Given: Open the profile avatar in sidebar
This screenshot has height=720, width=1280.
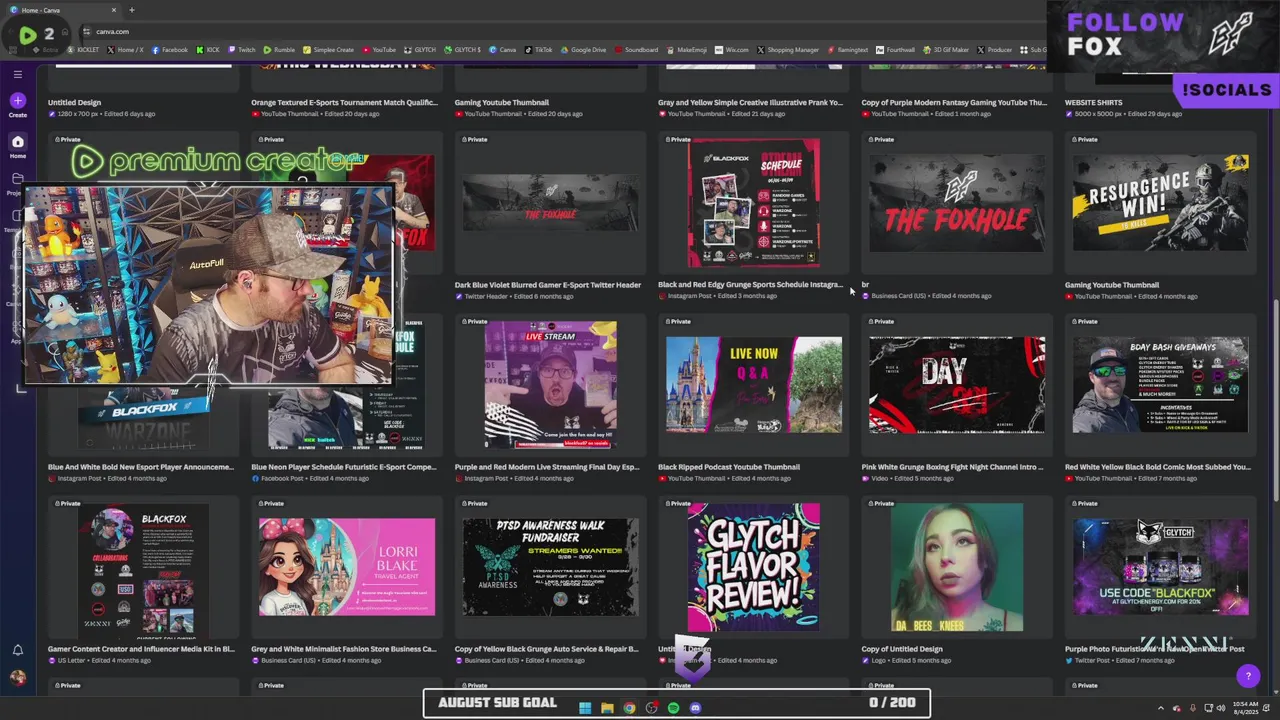Looking at the screenshot, I should click(17, 678).
